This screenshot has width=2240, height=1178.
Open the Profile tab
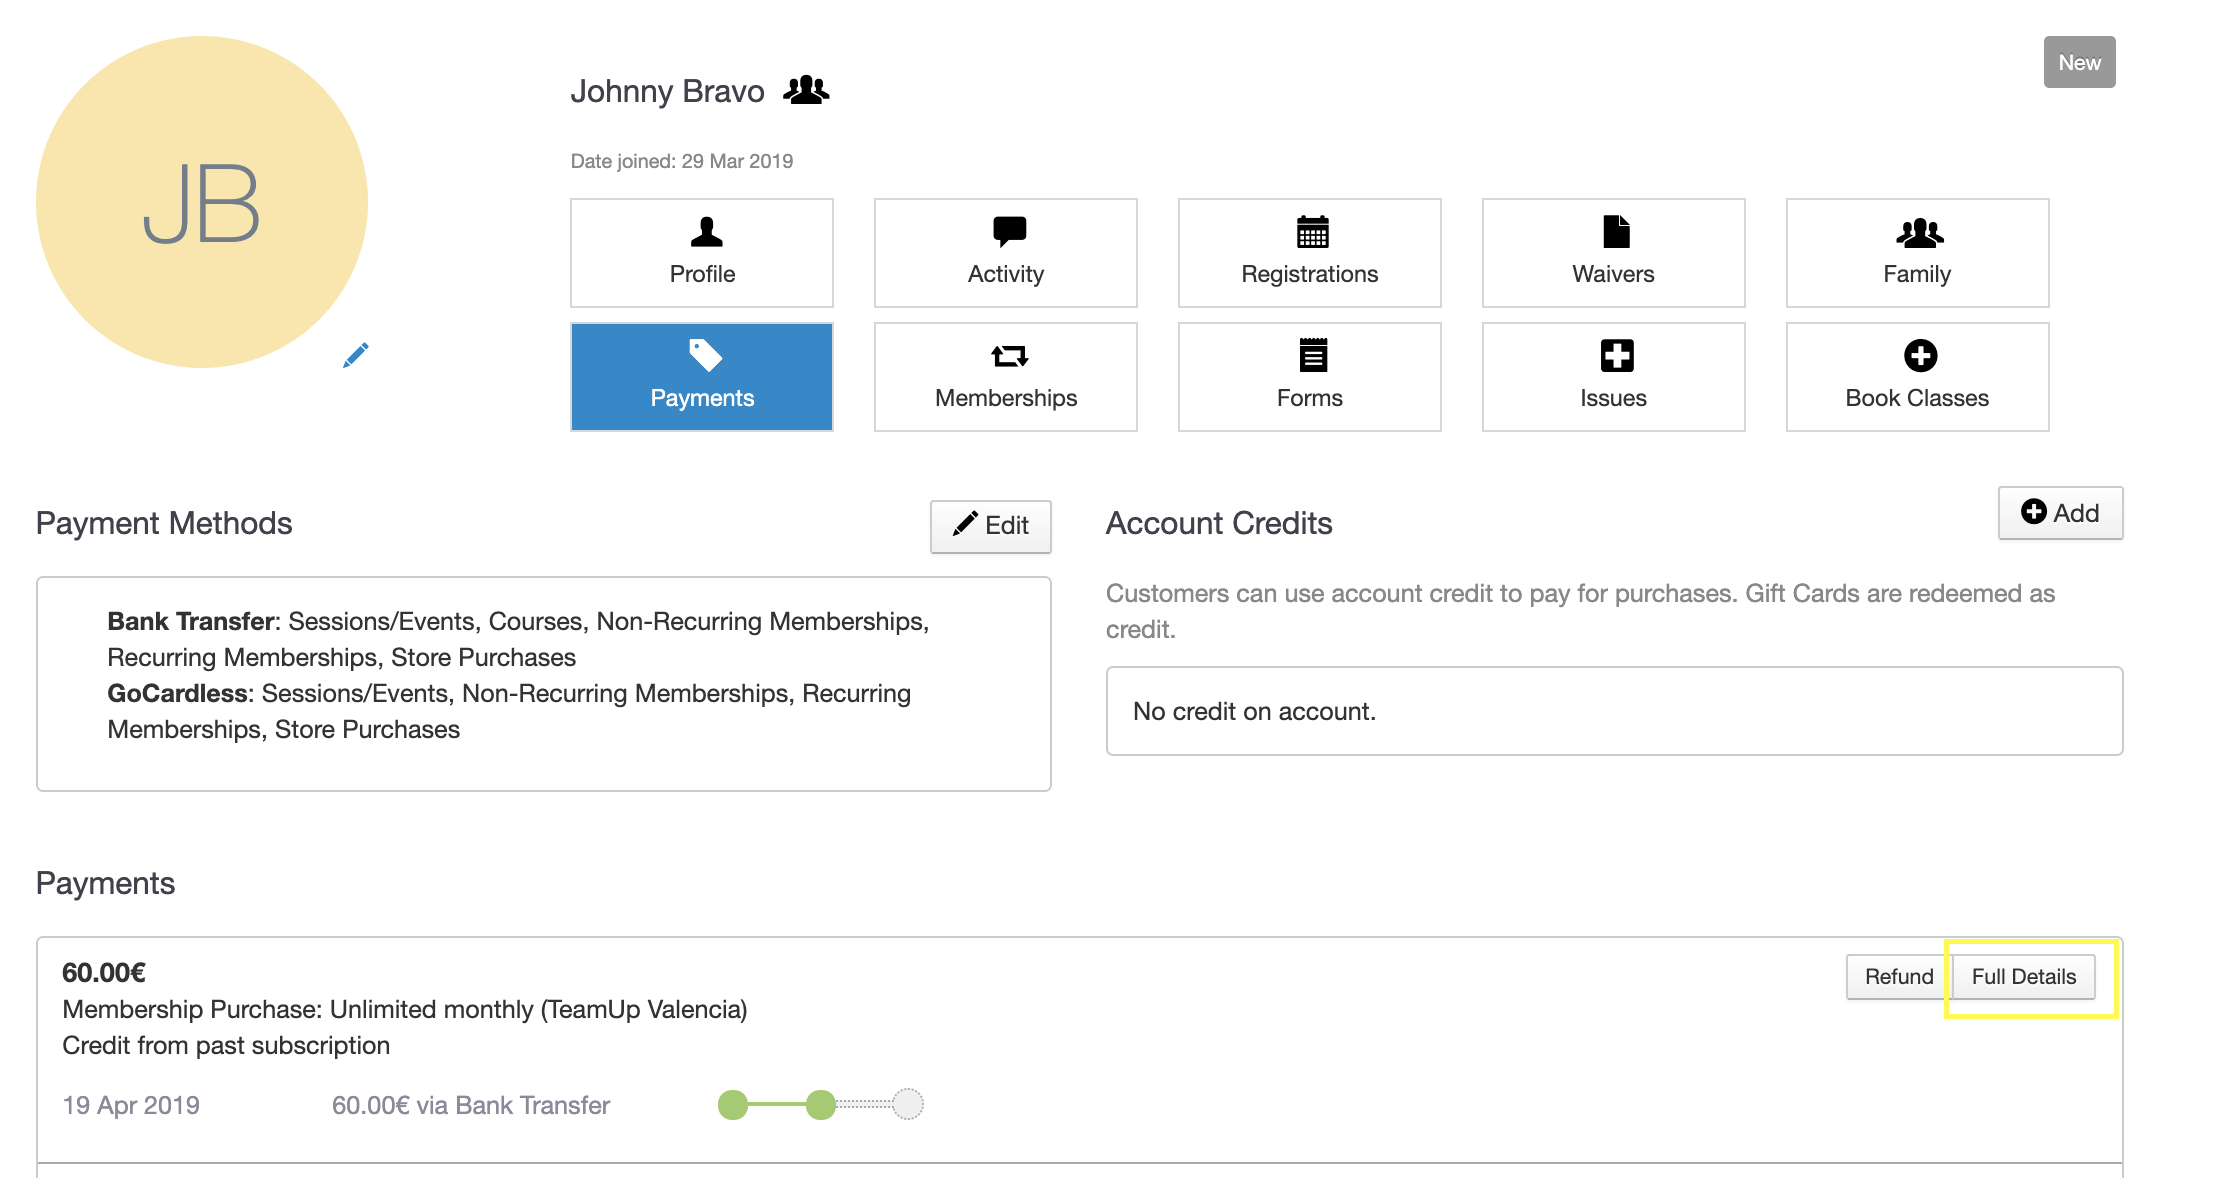702,253
